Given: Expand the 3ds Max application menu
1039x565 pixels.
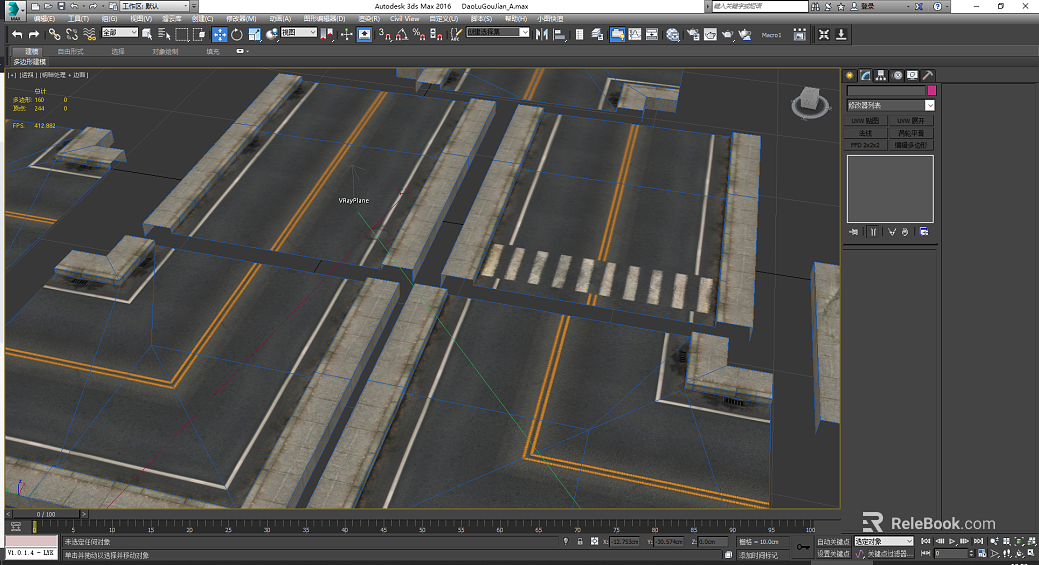Looking at the screenshot, I should (14, 9).
